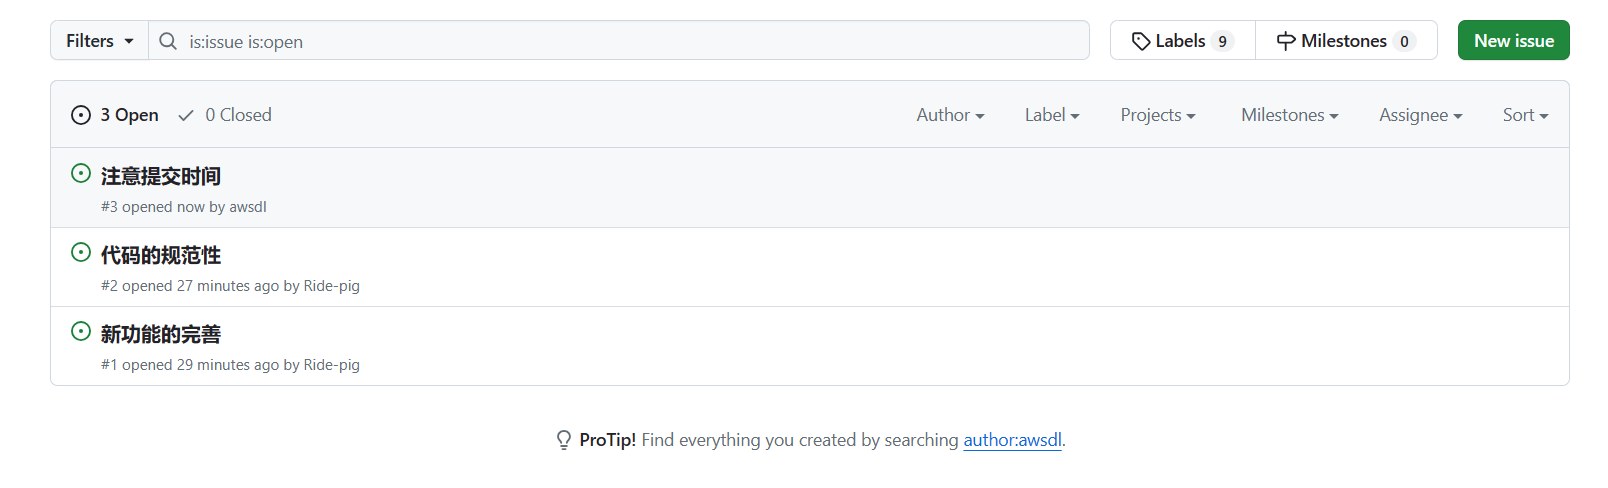Click the search magnifier icon

pyautogui.click(x=168, y=41)
